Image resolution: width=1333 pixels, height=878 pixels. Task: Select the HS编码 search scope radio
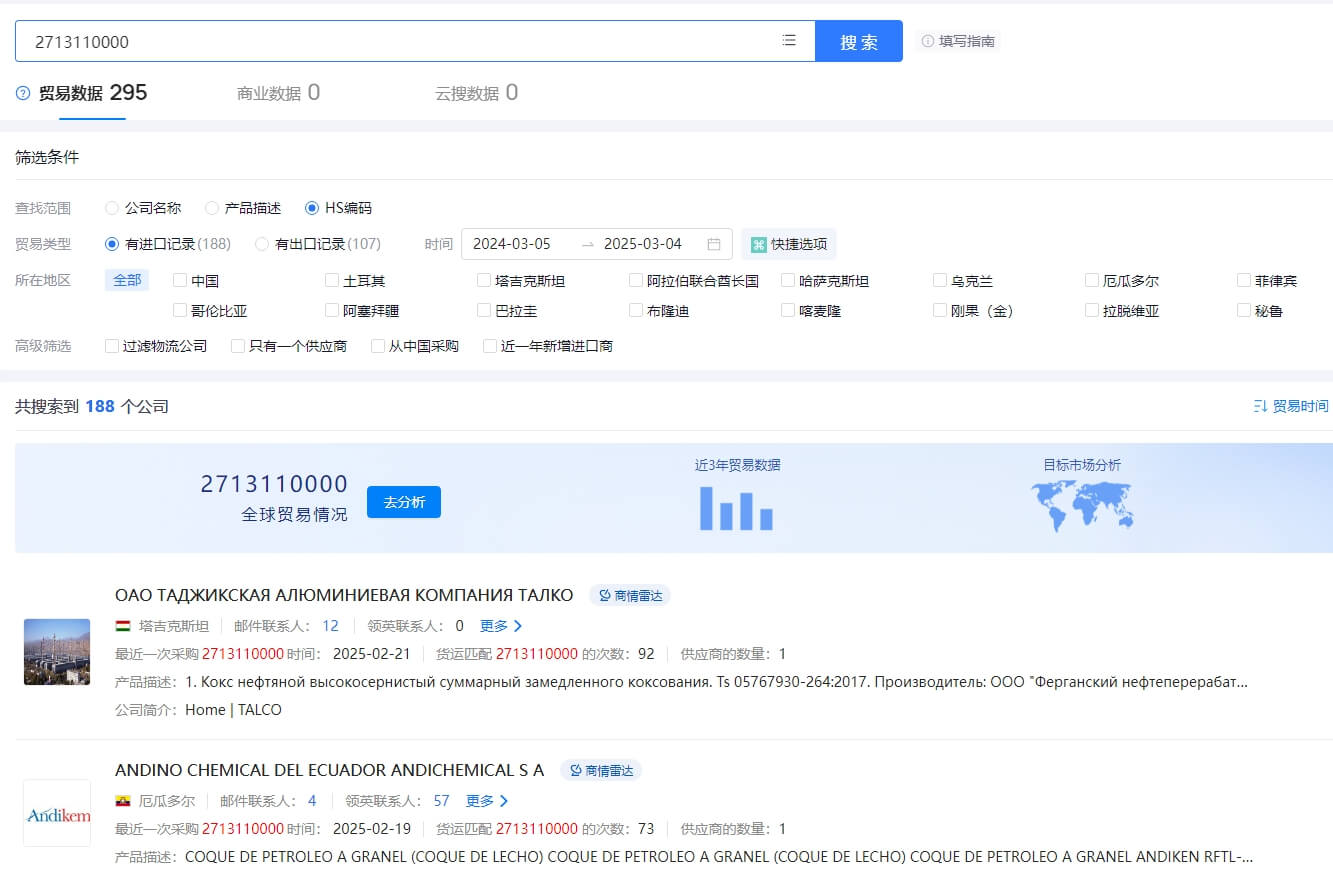click(x=312, y=208)
